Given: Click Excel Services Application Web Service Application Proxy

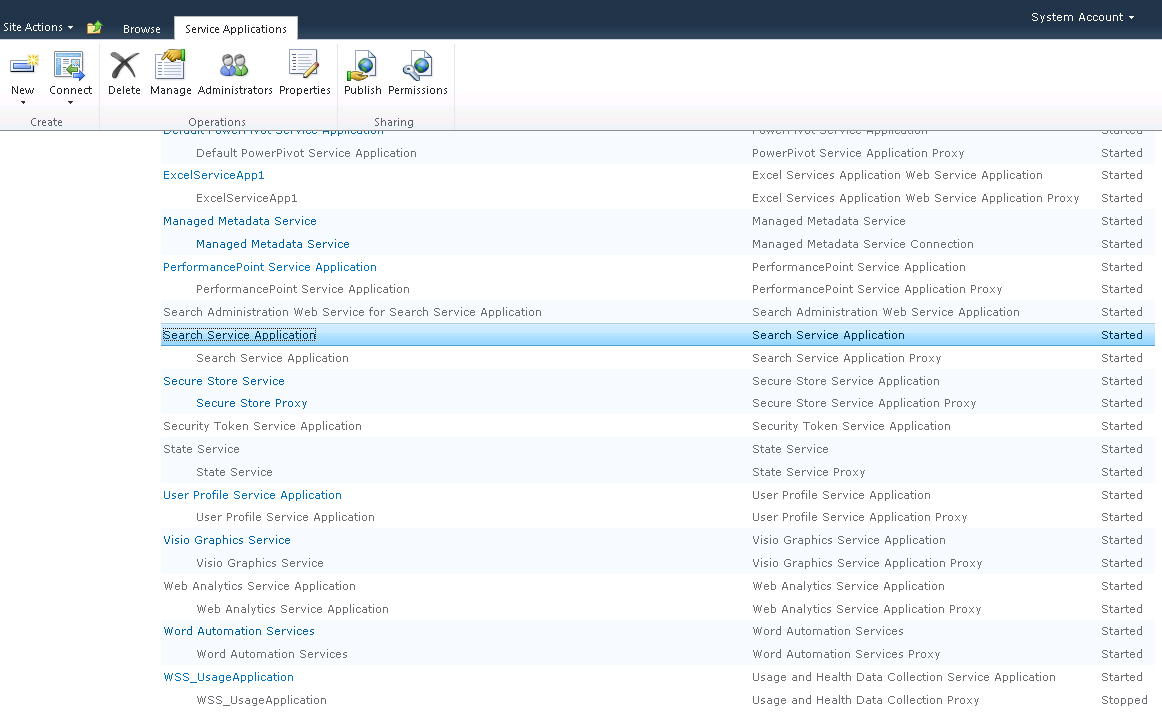Looking at the screenshot, I should click(x=915, y=199).
